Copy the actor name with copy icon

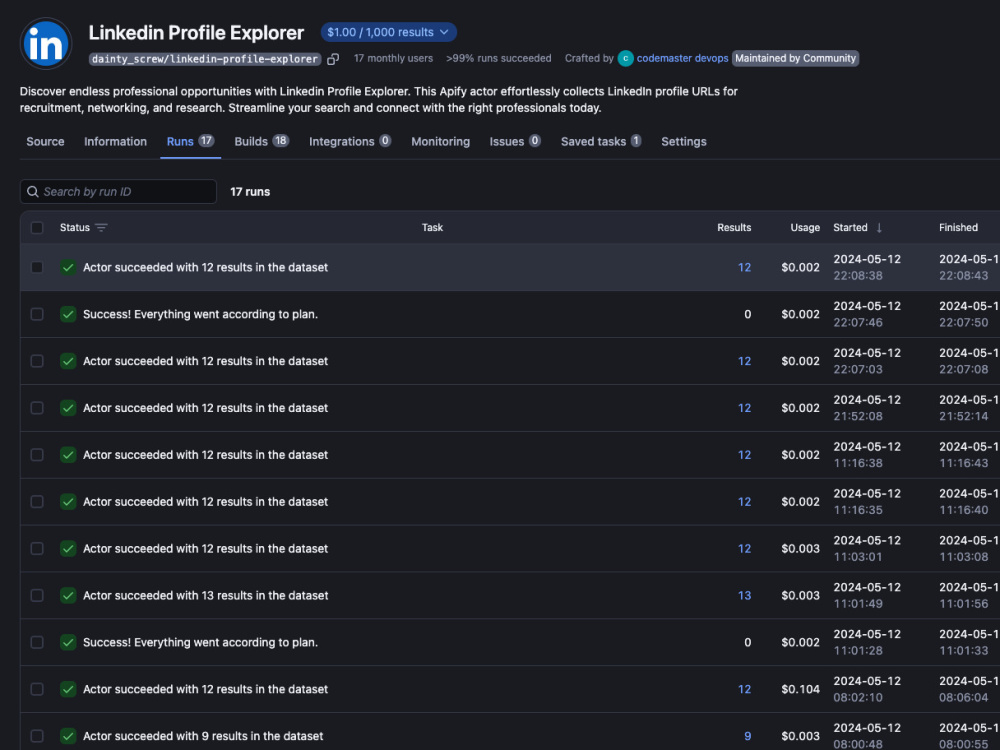333,59
